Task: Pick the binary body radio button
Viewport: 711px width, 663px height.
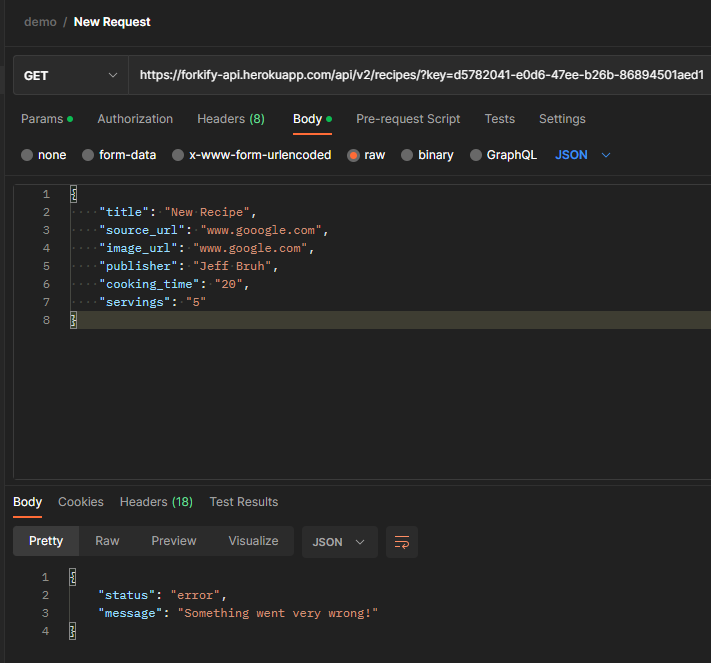Action: pos(407,155)
